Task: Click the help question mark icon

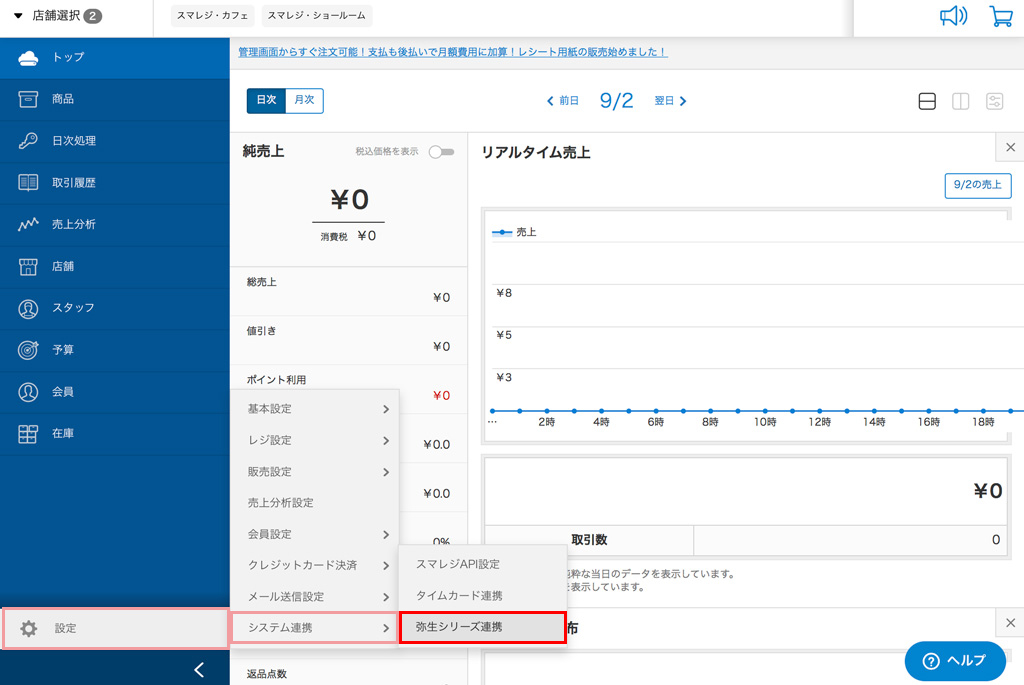Action: click(x=931, y=661)
